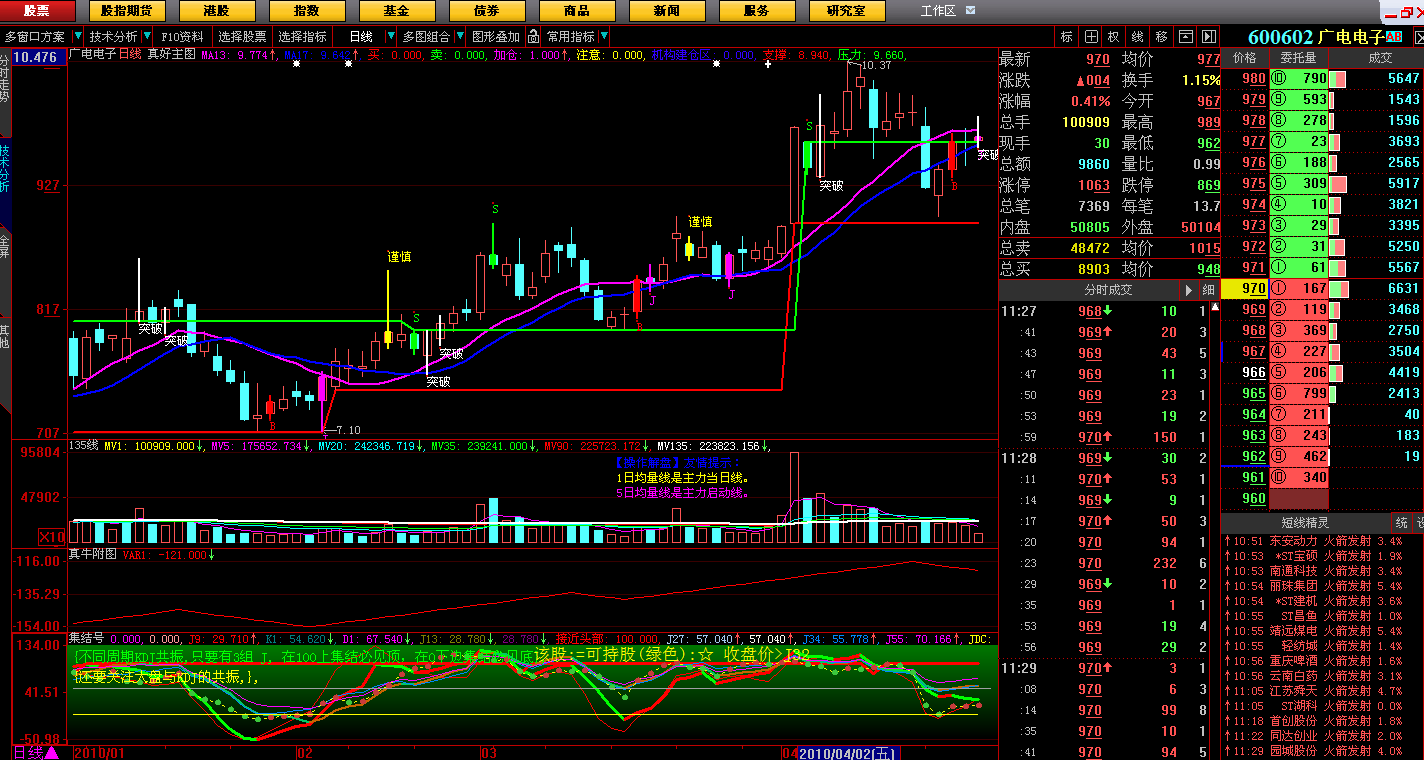Click the 权 toolbar icon
This screenshot has height=760, width=1424.
(x=1113, y=37)
